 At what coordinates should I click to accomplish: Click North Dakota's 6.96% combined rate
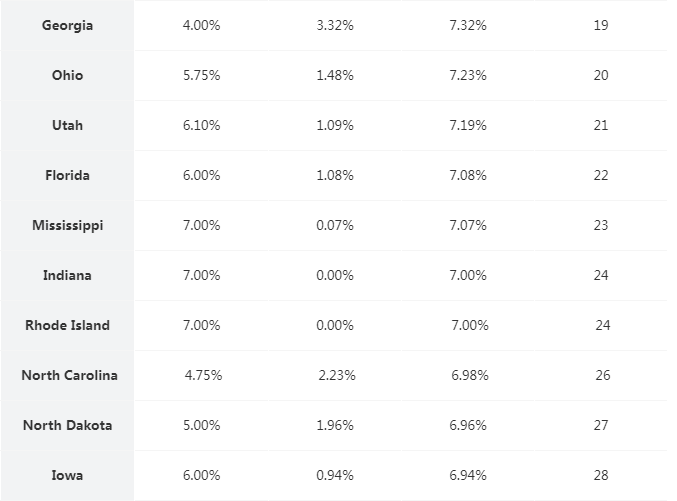[468, 426]
